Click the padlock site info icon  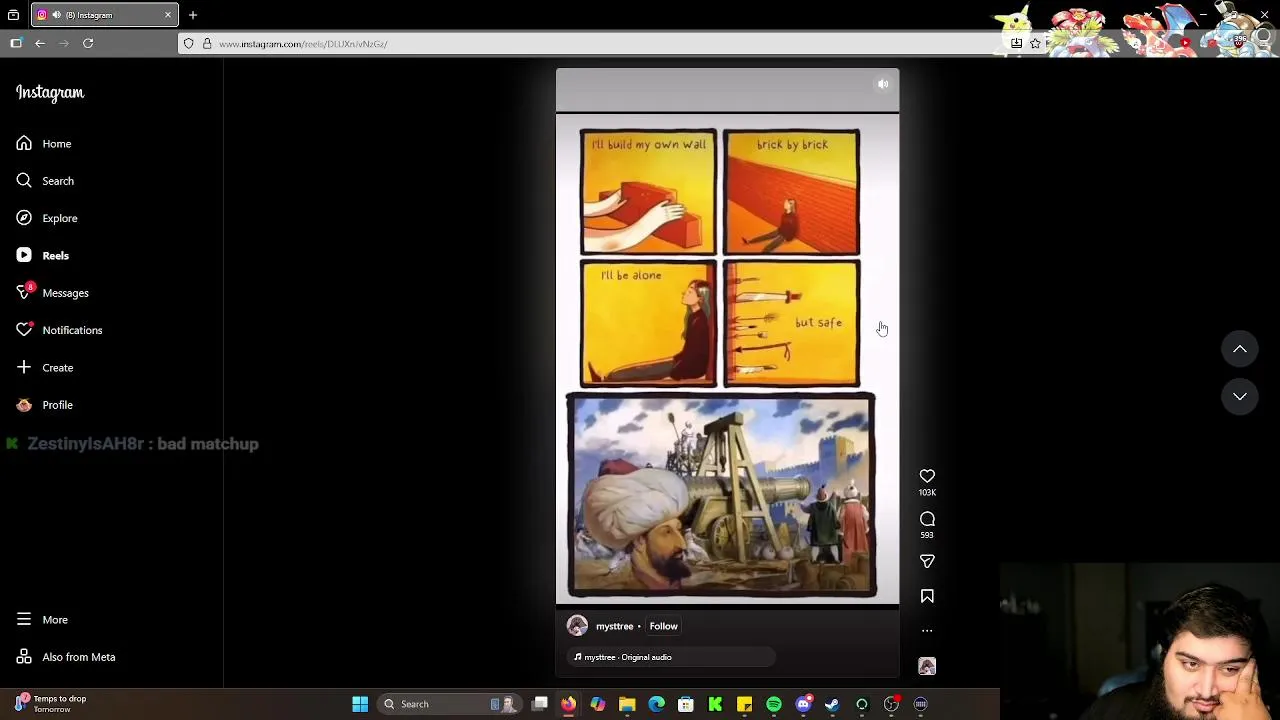[207, 44]
